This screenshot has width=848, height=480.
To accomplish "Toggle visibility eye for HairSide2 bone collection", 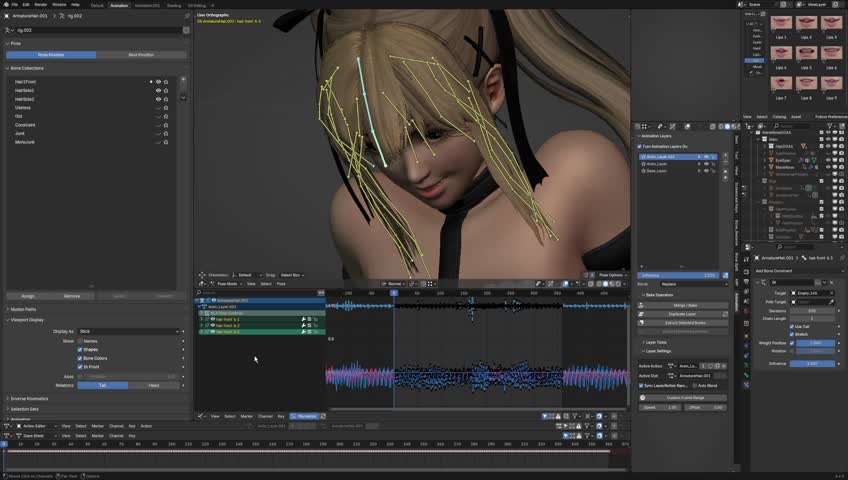I will point(158,99).
